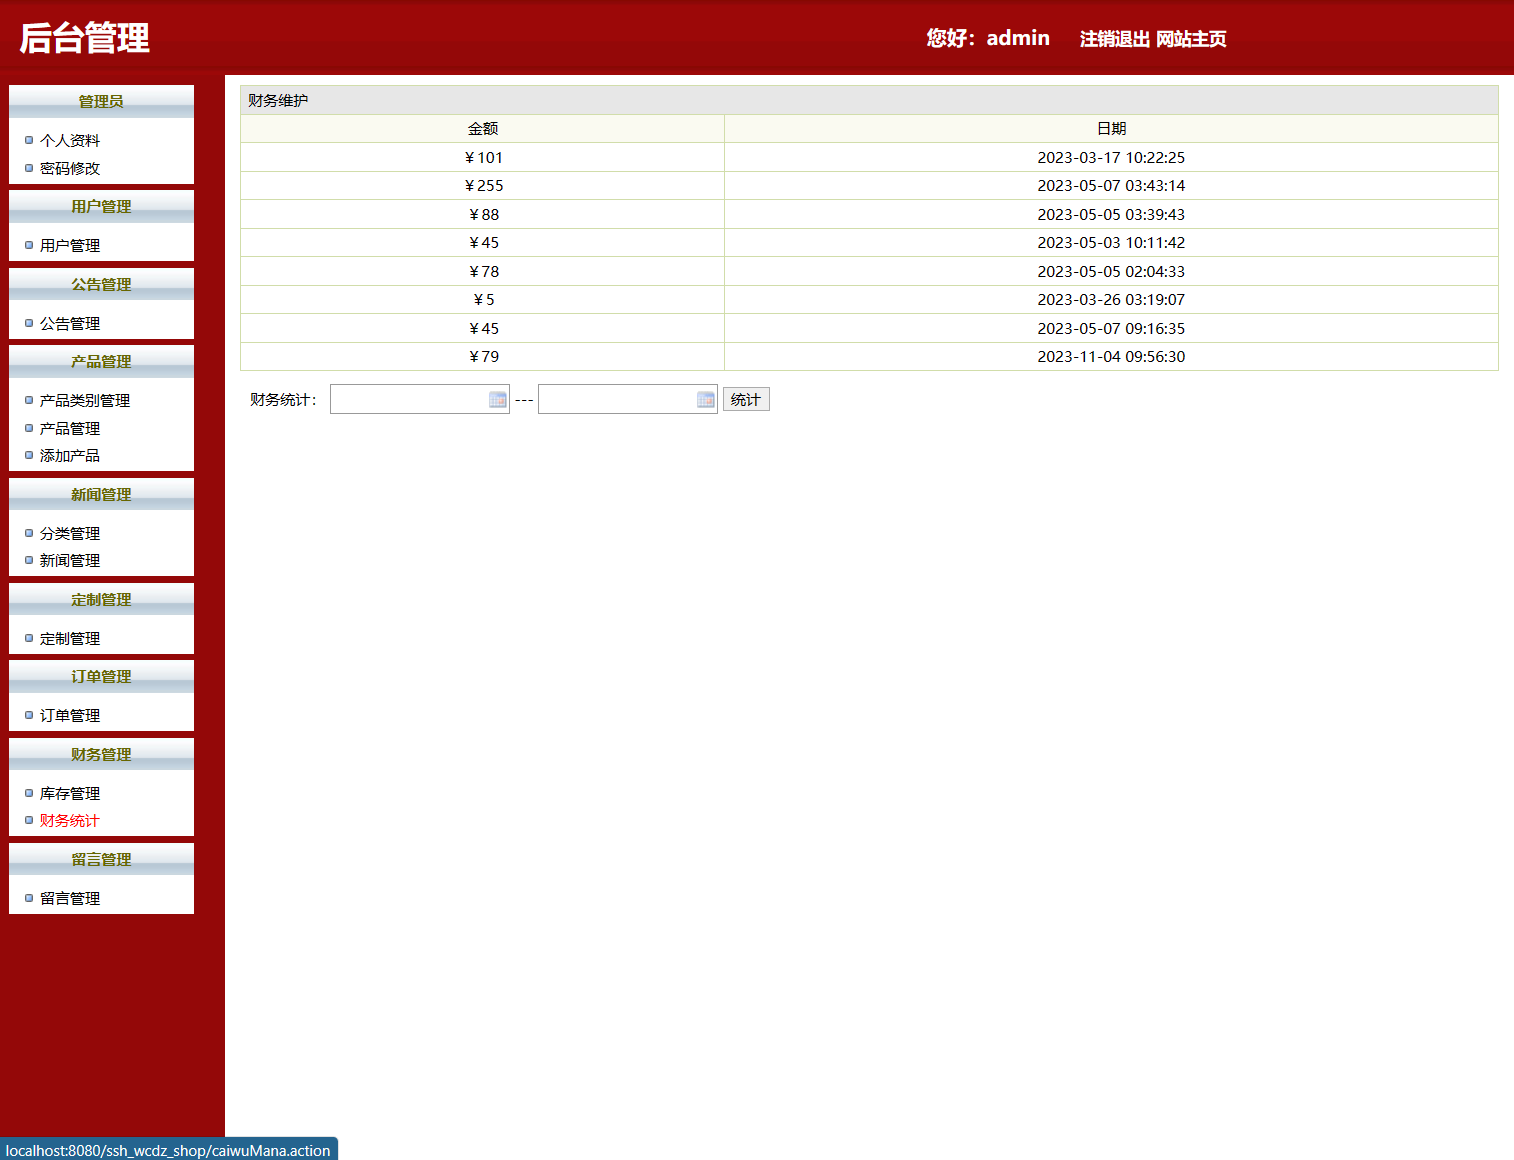Screen dimensions: 1514x1160
Task: Open 密码修改 in the sidebar
Action: 70,169
